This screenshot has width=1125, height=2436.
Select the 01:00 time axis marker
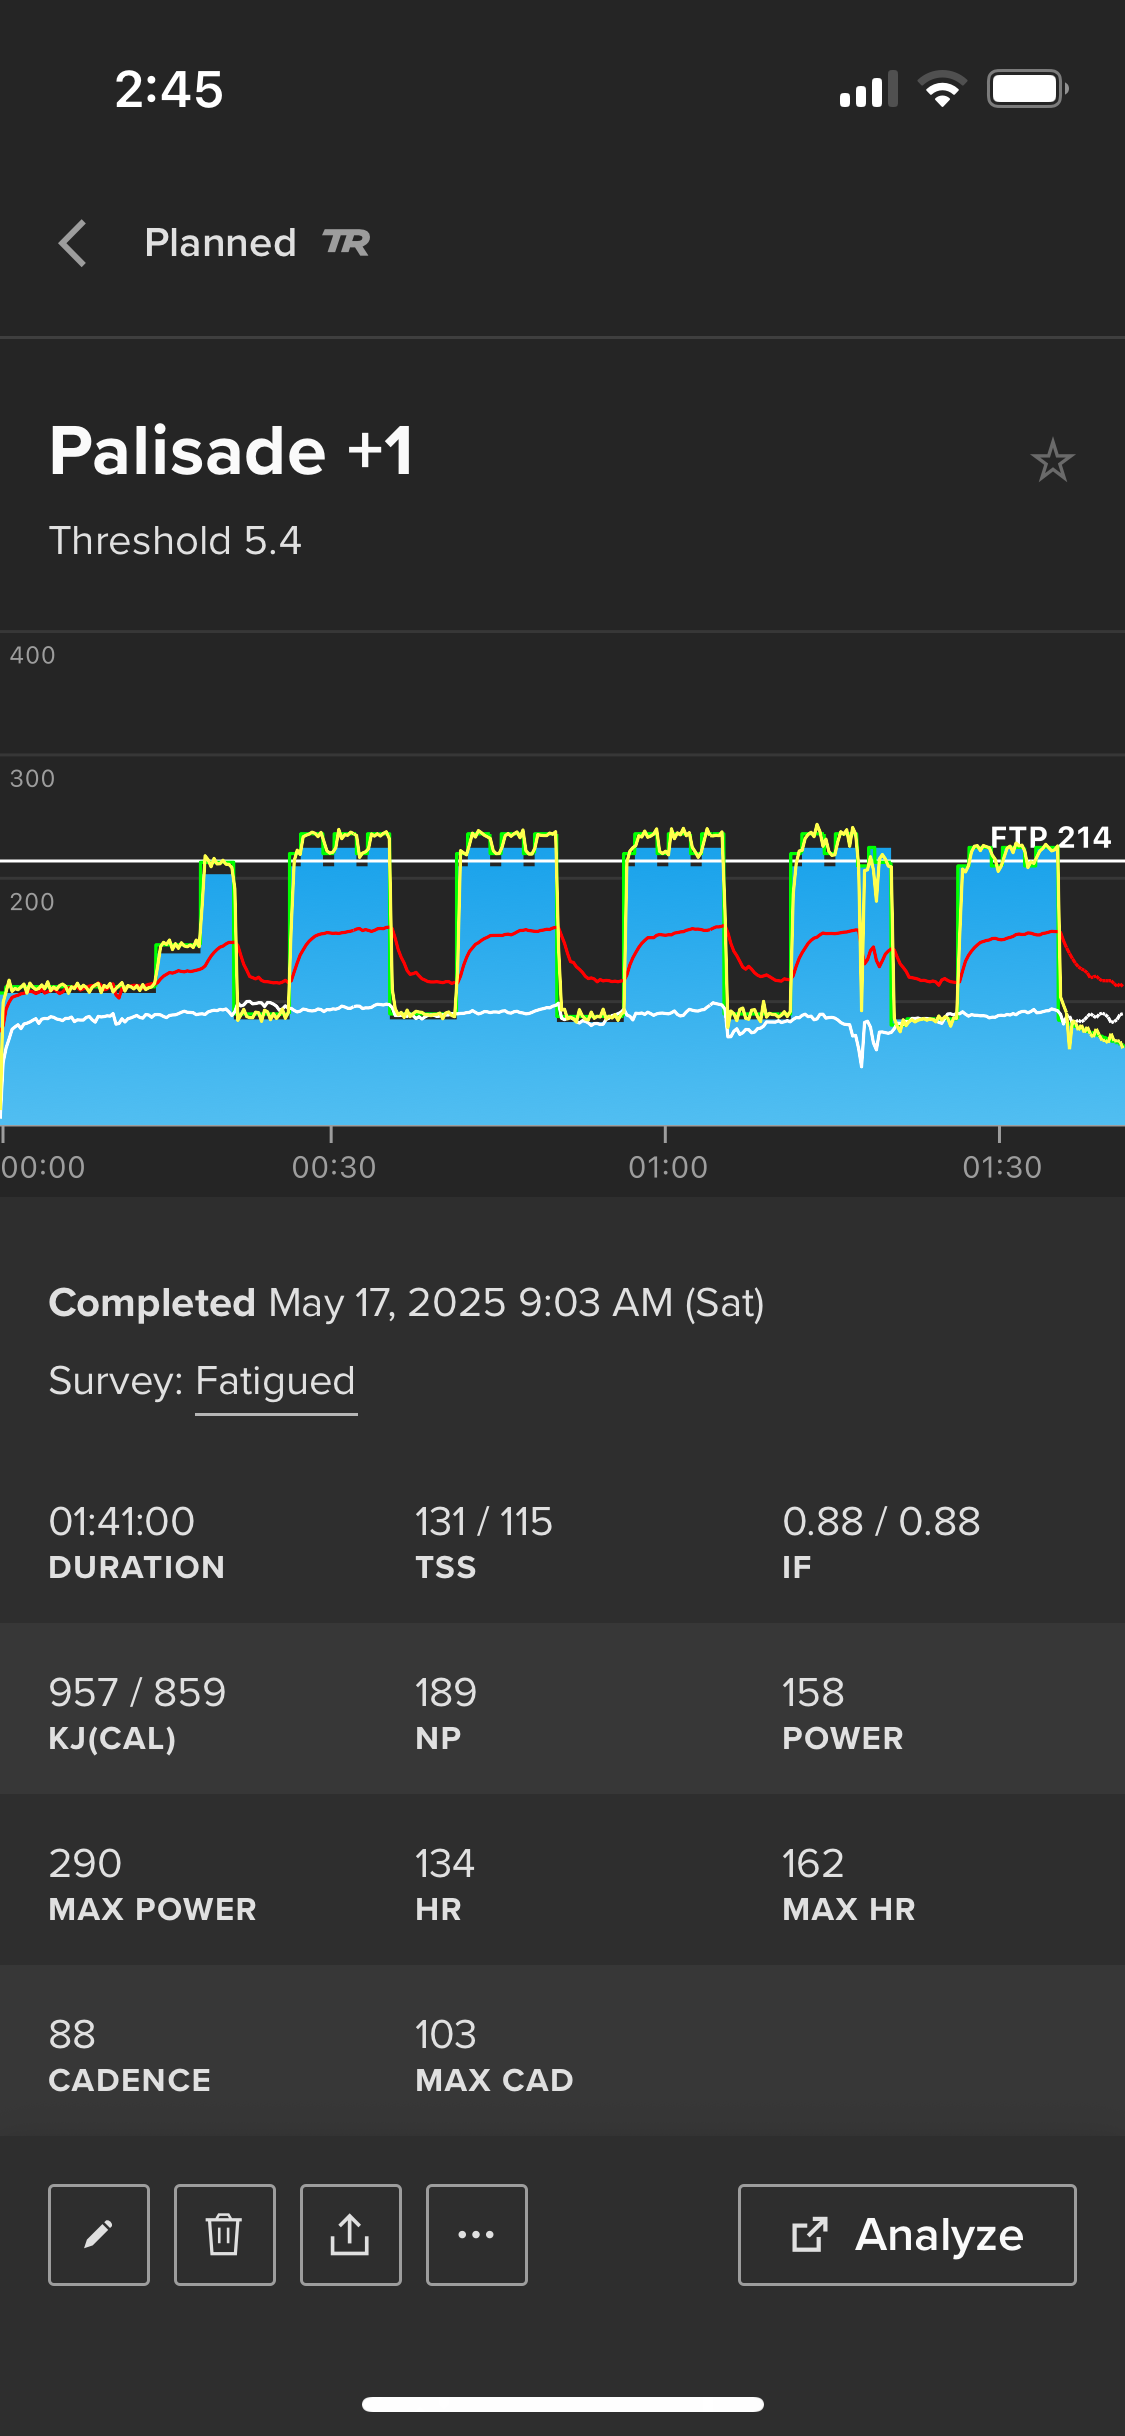point(668,1167)
